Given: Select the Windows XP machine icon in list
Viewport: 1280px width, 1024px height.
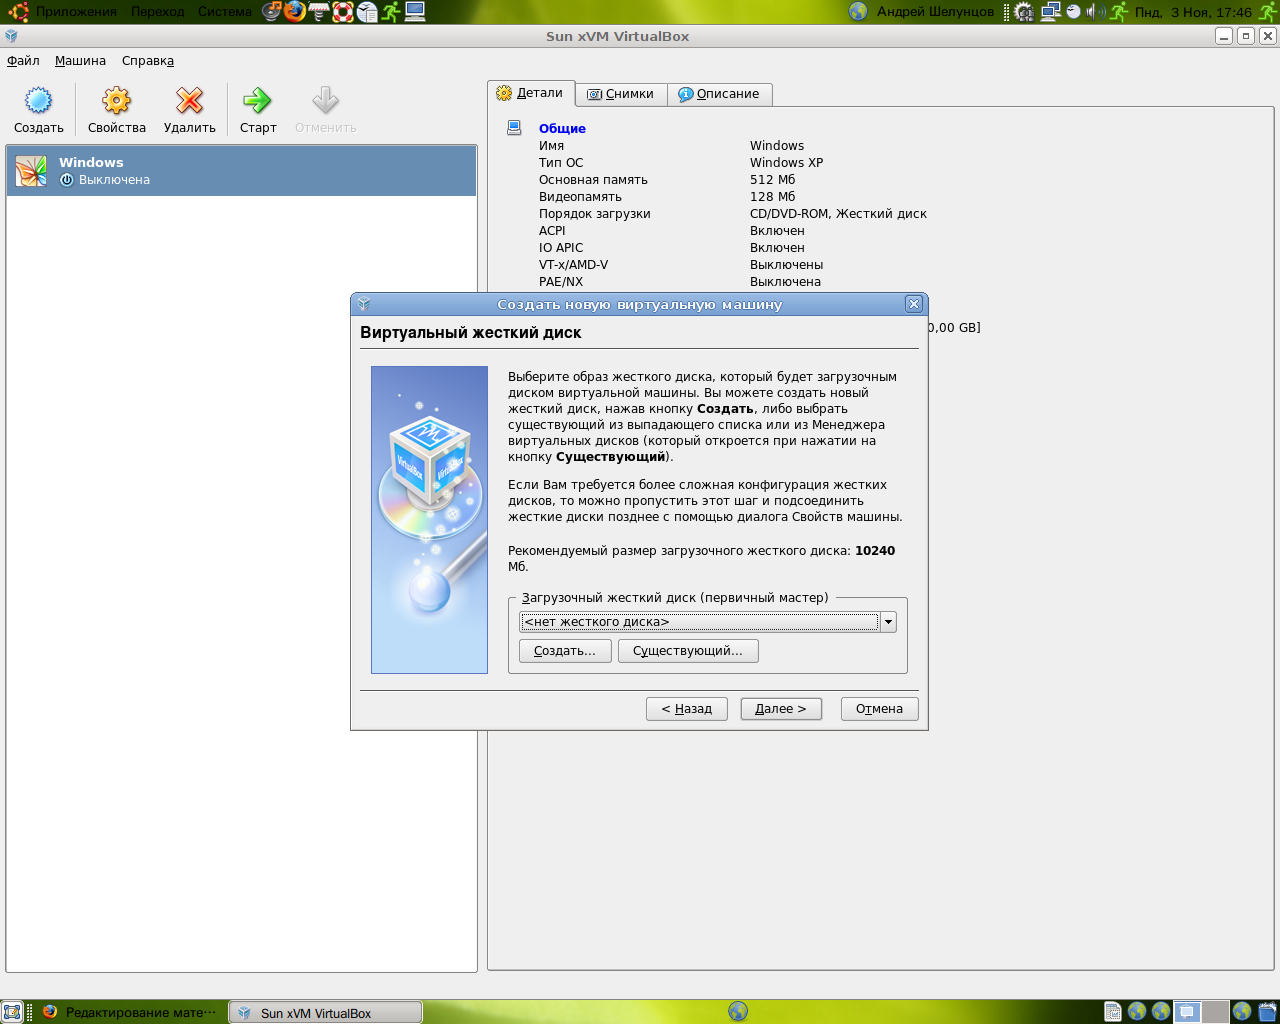Looking at the screenshot, I should pos(31,171).
